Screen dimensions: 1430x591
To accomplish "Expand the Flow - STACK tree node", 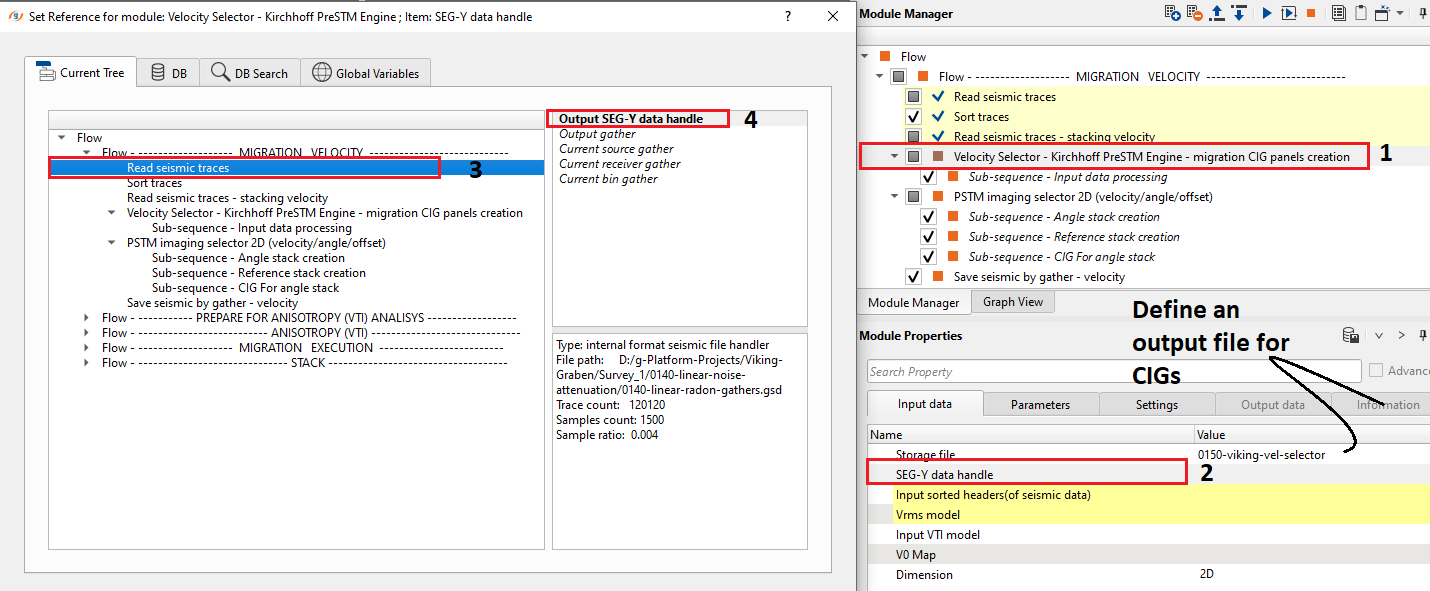I will pyautogui.click(x=88, y=363).
